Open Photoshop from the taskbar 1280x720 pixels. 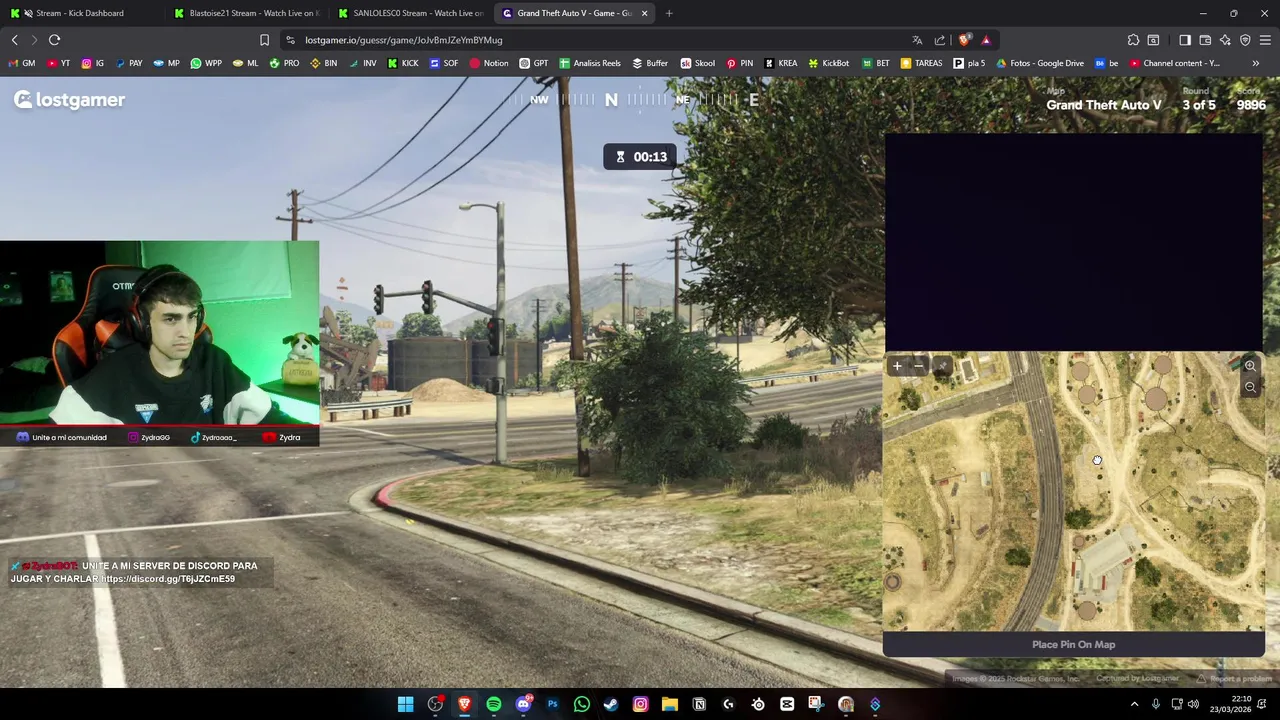[552, 704]
